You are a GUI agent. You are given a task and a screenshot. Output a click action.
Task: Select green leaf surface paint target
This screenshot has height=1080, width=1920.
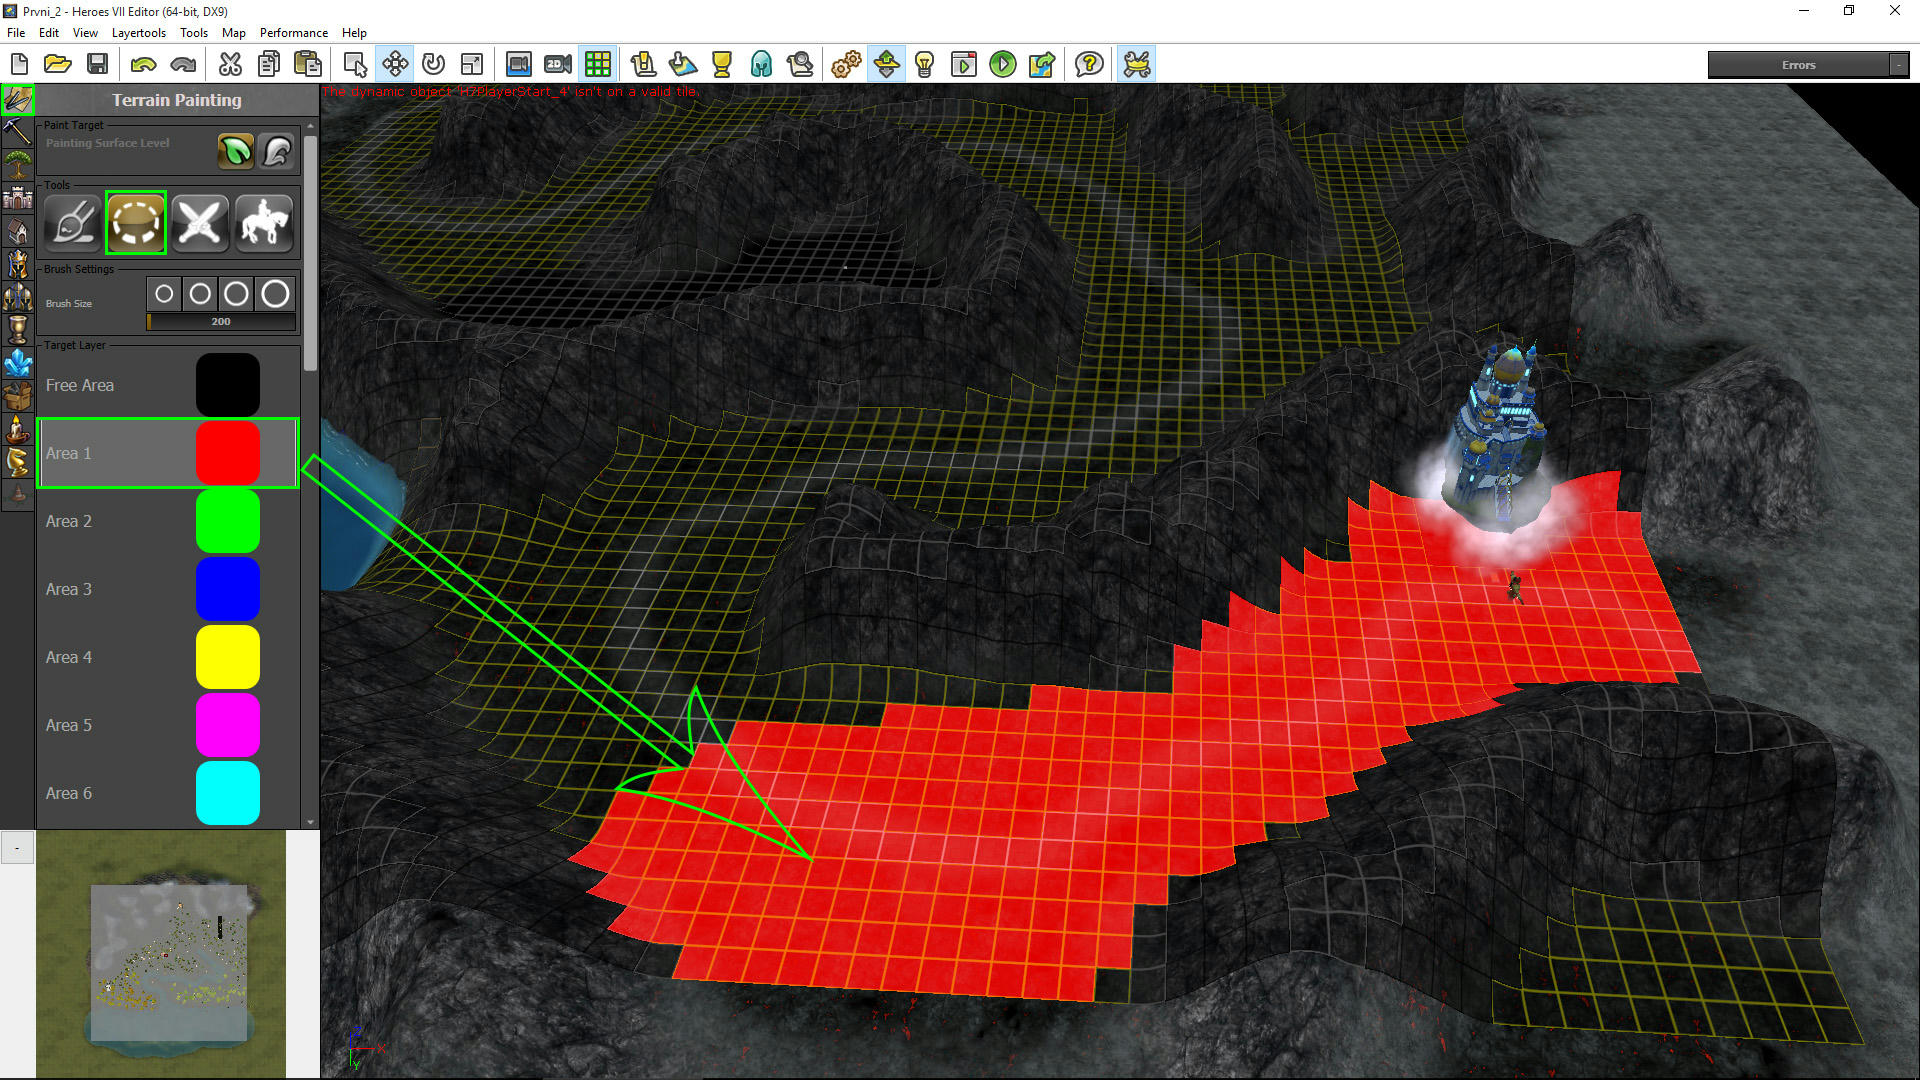[236, 152]
